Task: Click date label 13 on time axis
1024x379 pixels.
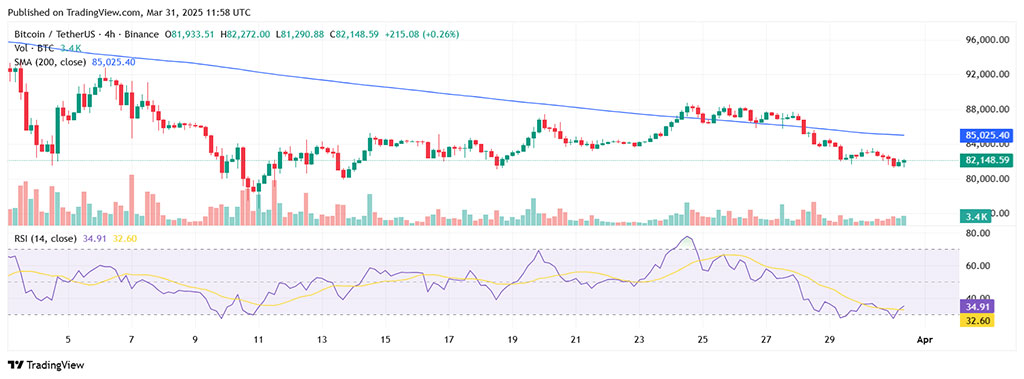Action: (x=322, y=340)
